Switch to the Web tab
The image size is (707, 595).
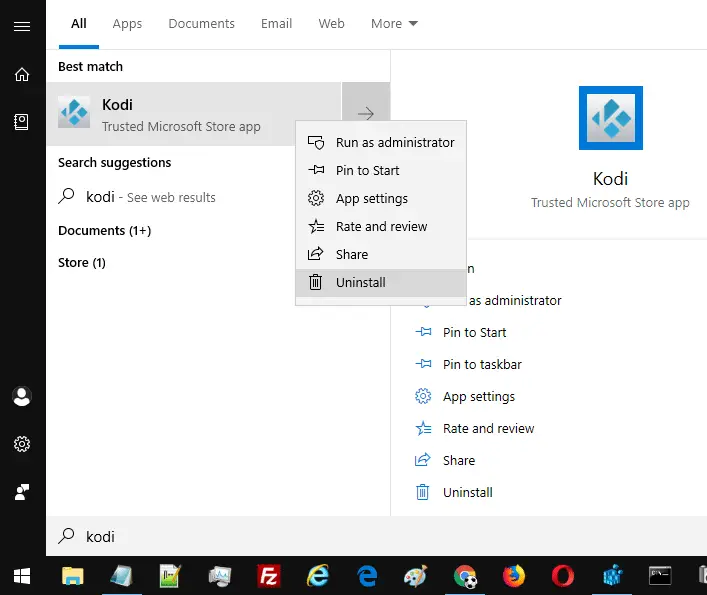pos(331,23)
